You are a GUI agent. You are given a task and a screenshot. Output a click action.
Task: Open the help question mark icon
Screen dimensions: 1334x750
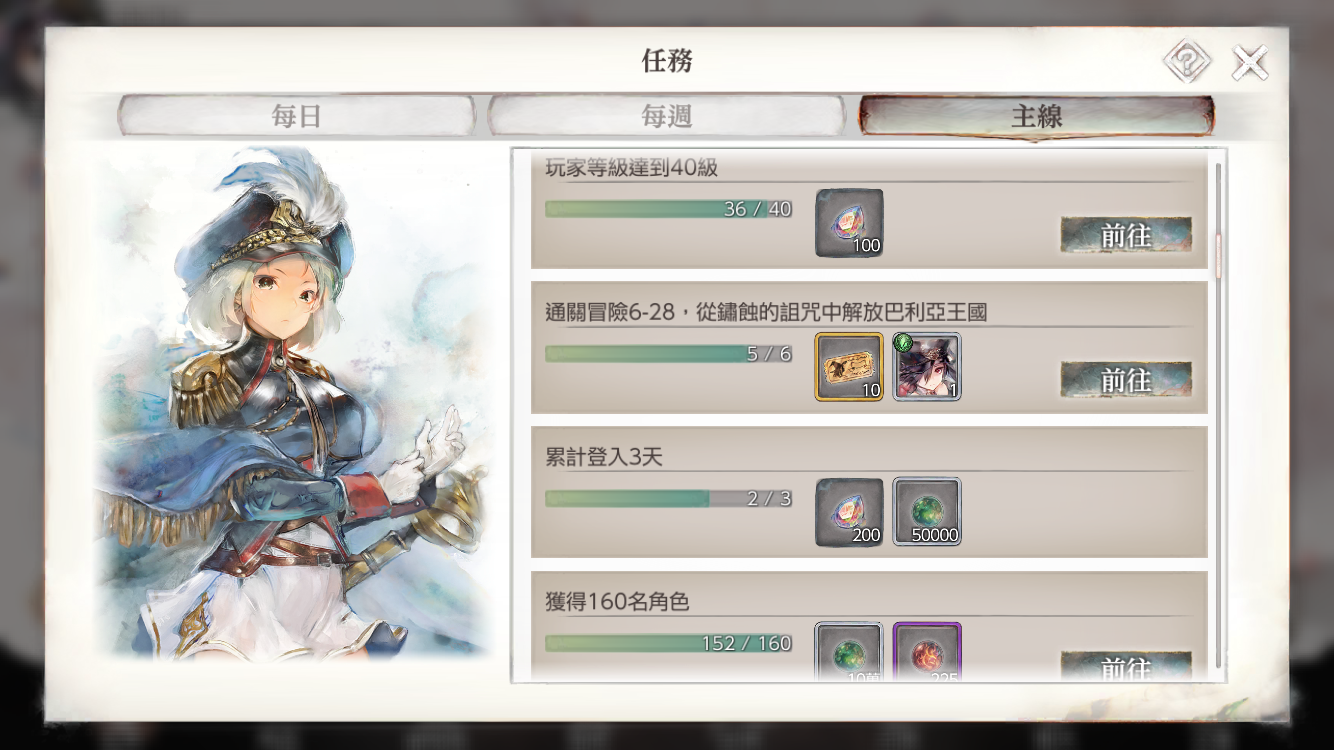pos(1187,63)
